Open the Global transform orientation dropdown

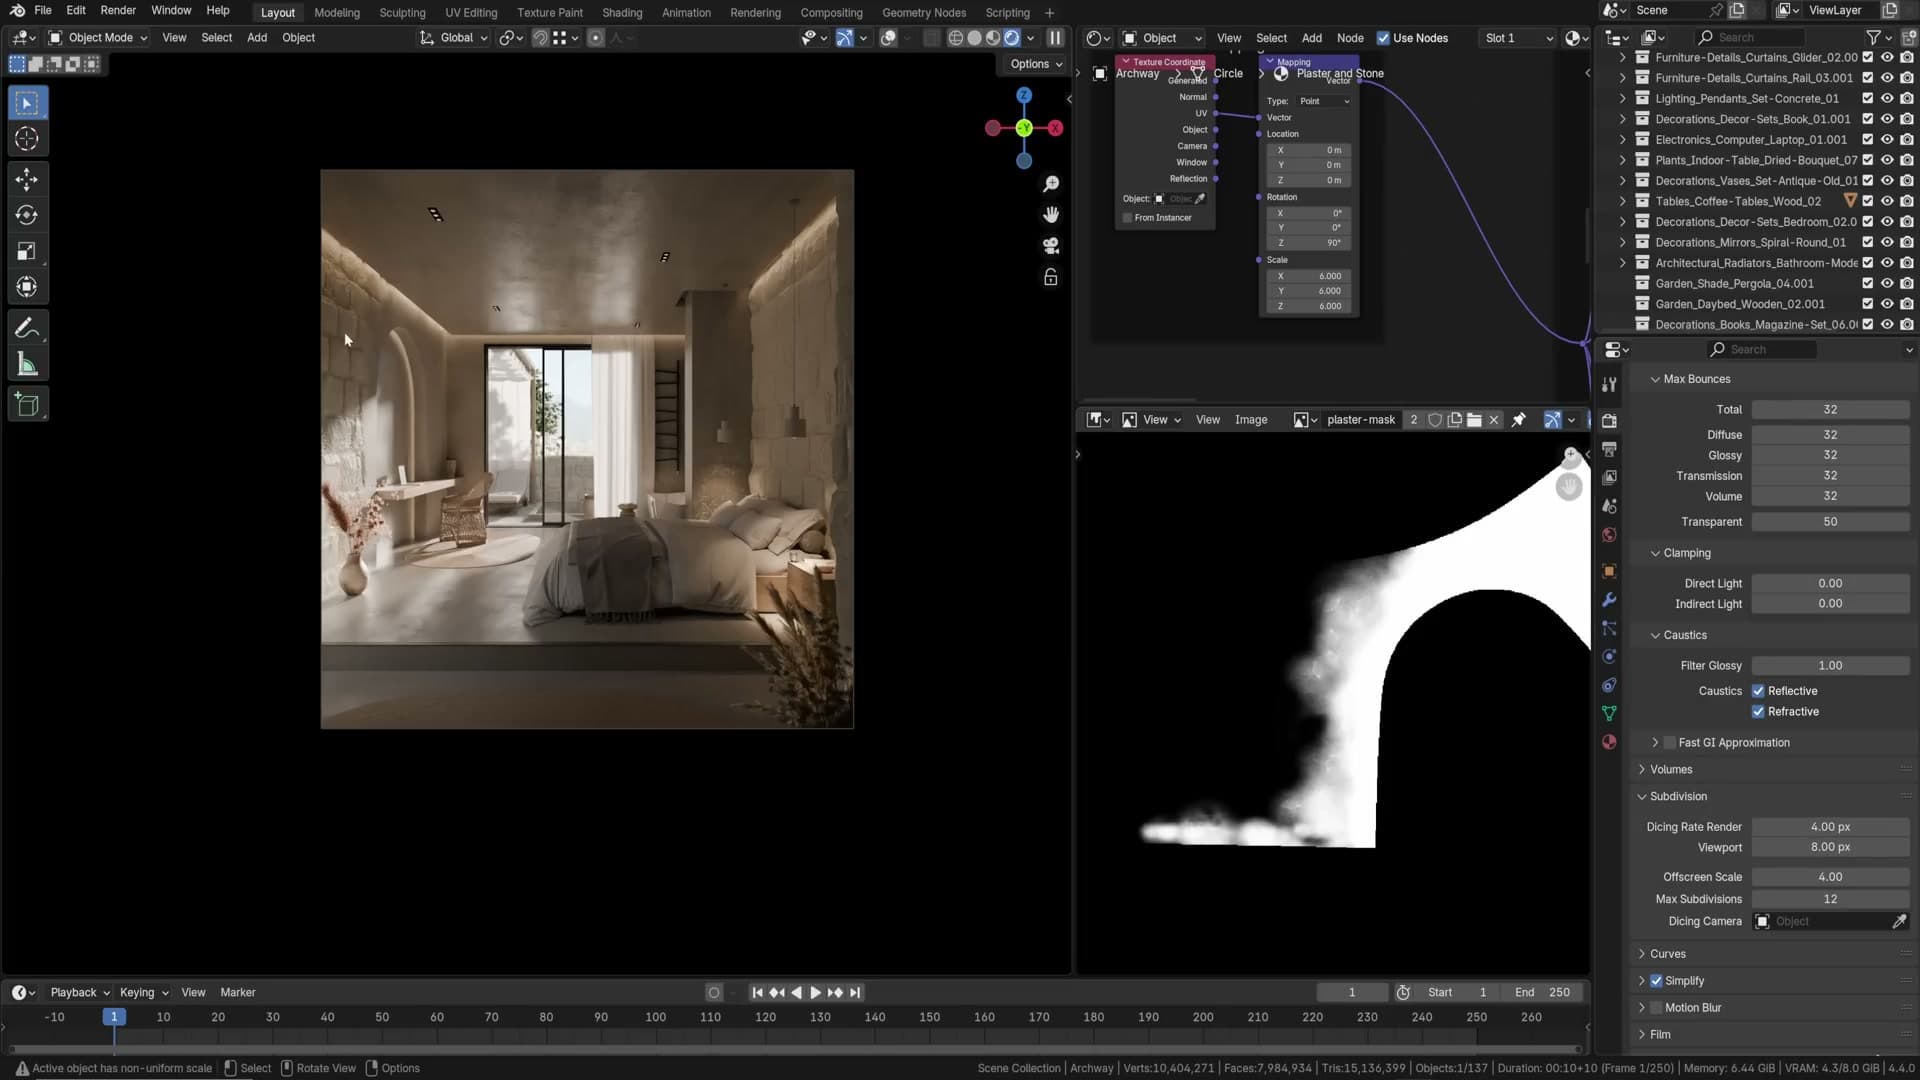[454, 38]
